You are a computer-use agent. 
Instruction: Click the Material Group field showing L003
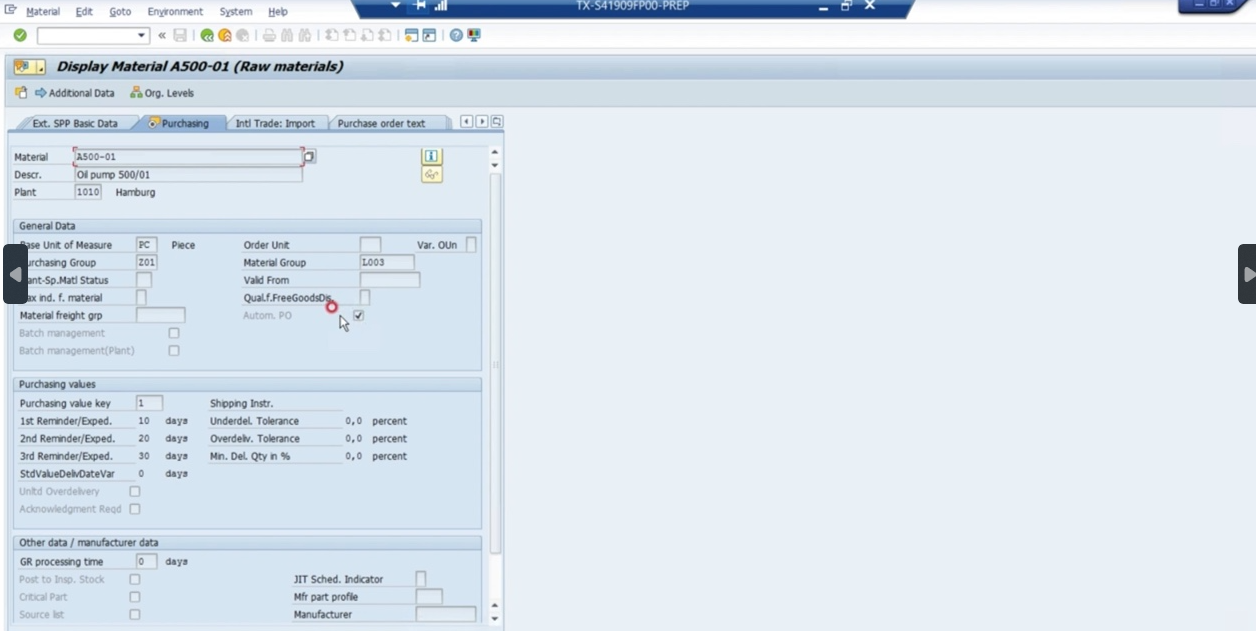387,263
